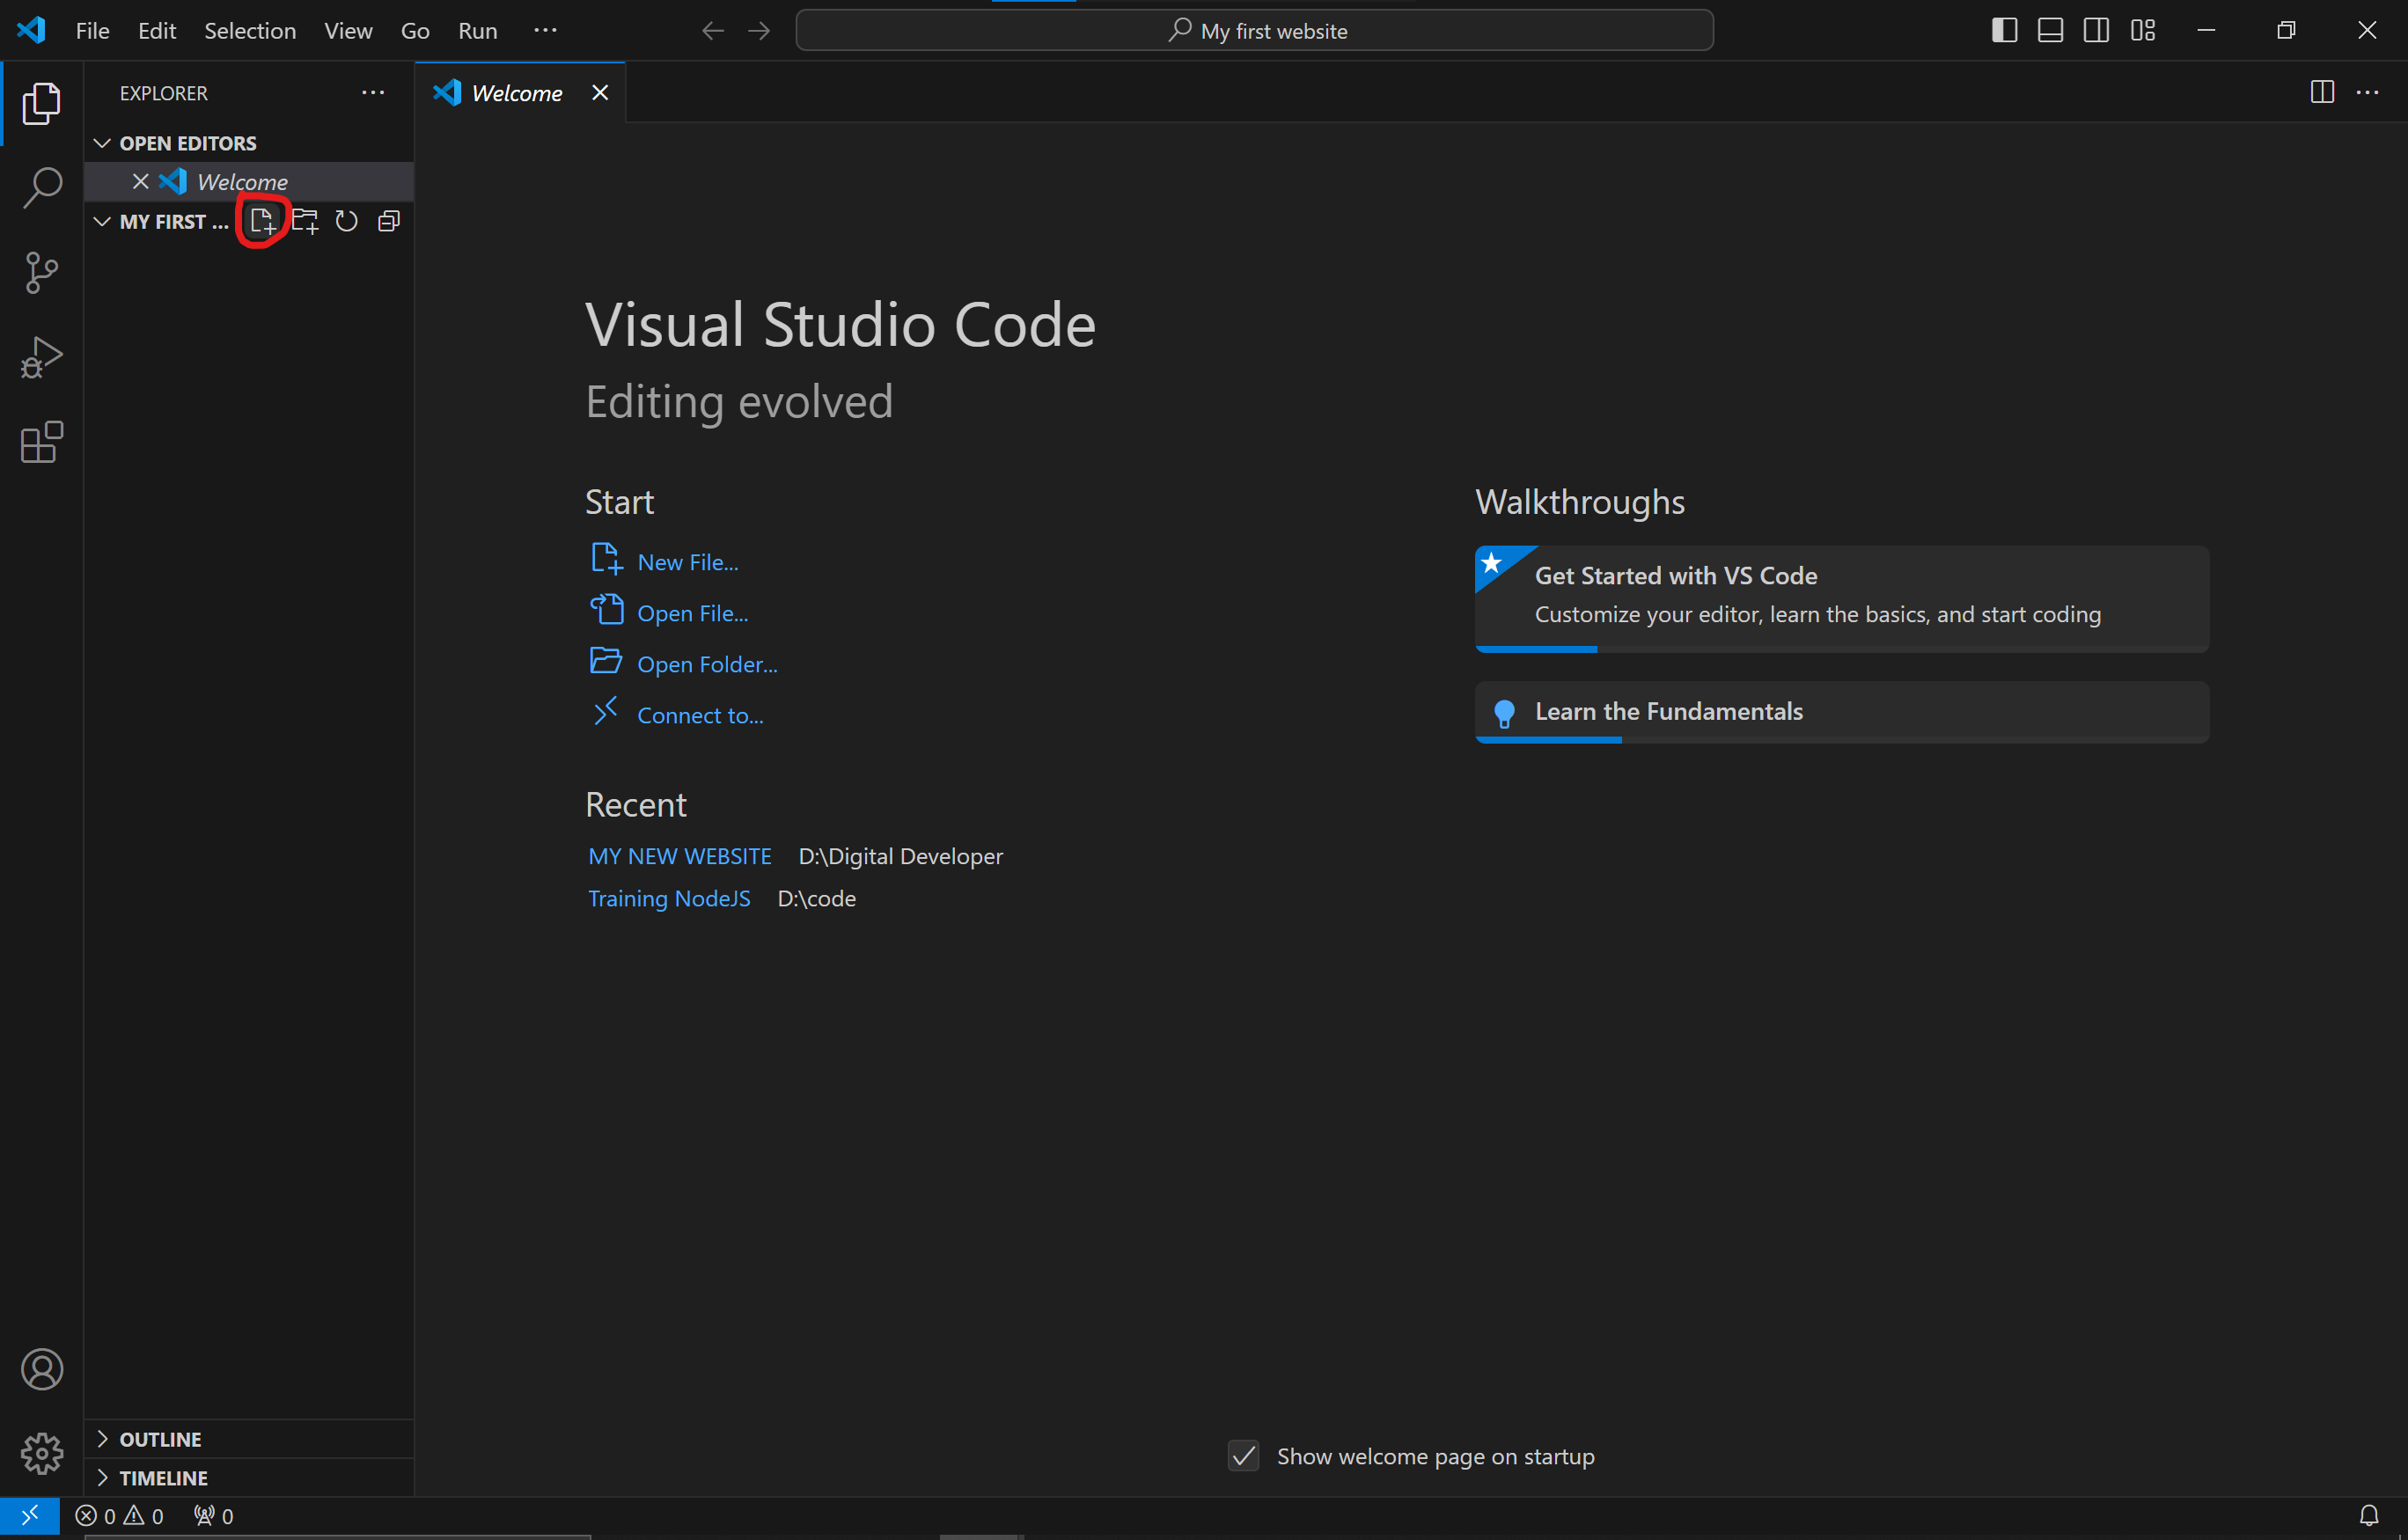
Task: Open remote window indicator in status bar
Action: click(x=30, y=1516)
